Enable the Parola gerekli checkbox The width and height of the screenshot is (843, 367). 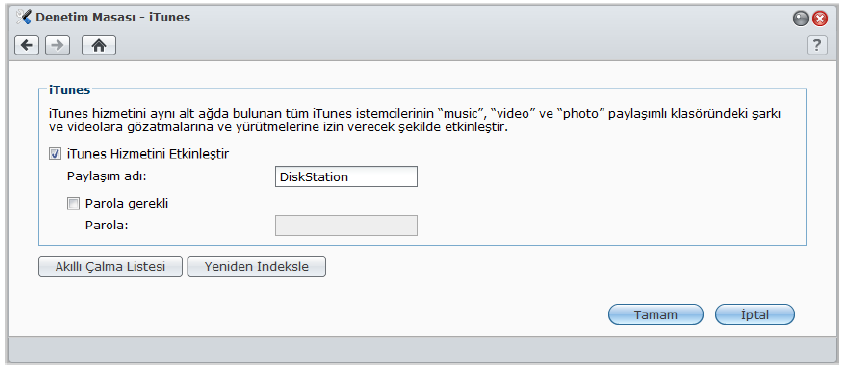[x=73, y=204]
